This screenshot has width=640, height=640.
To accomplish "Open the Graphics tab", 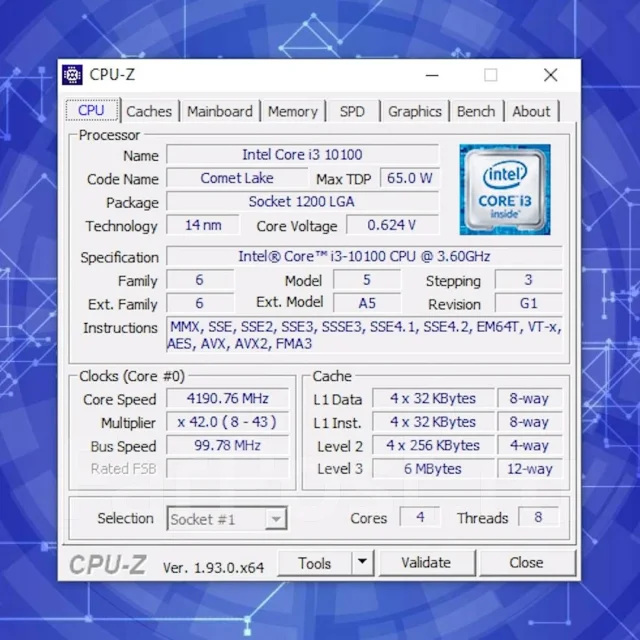I will pos(415,111).
